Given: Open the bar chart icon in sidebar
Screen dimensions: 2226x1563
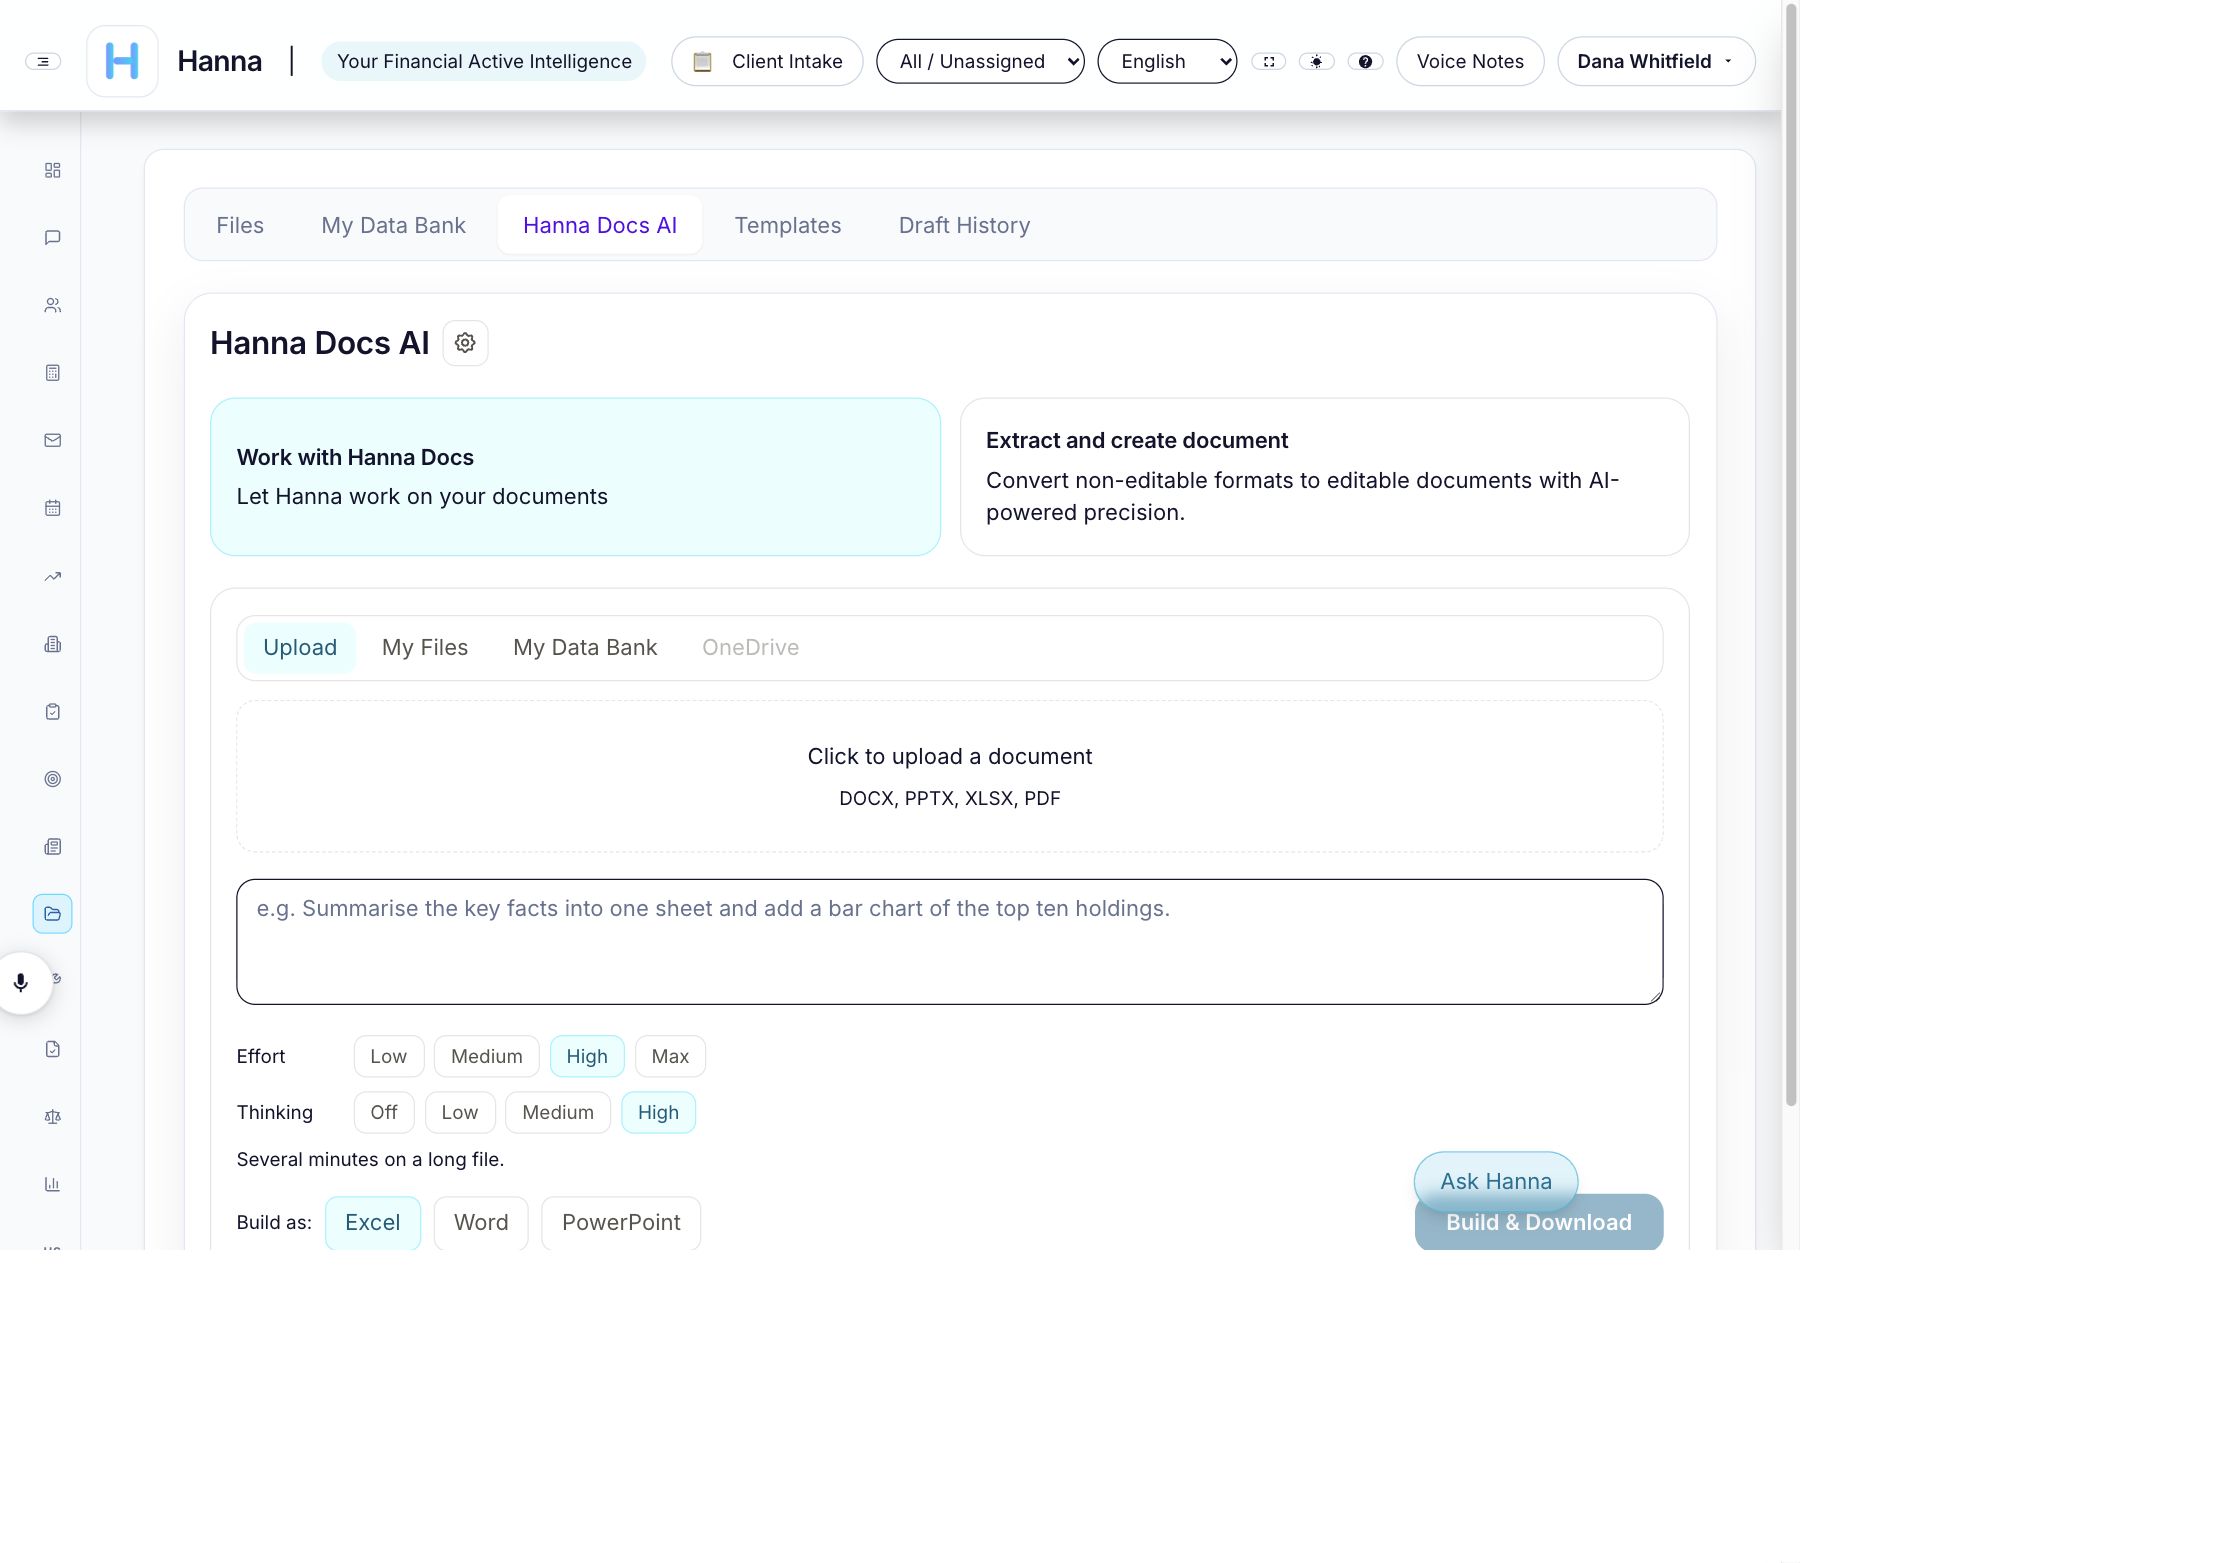Looking at the screenshot, I should [53, 1184].
